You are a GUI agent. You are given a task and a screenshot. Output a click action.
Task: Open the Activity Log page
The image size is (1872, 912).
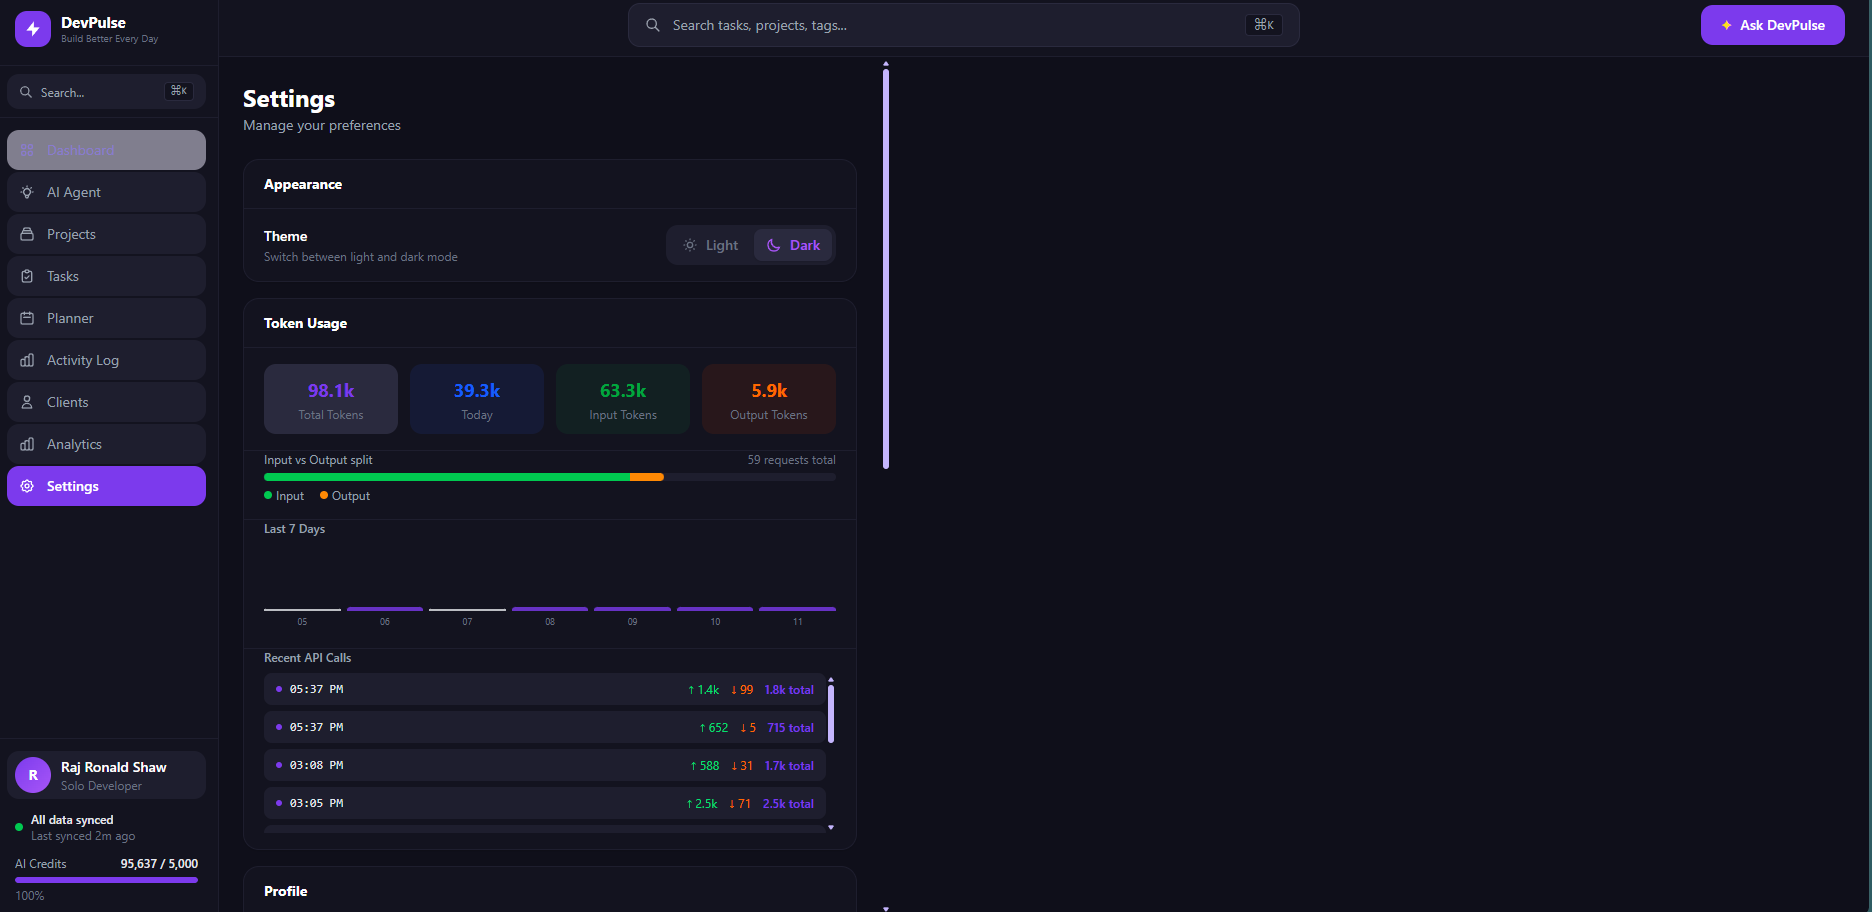[106, 360]
